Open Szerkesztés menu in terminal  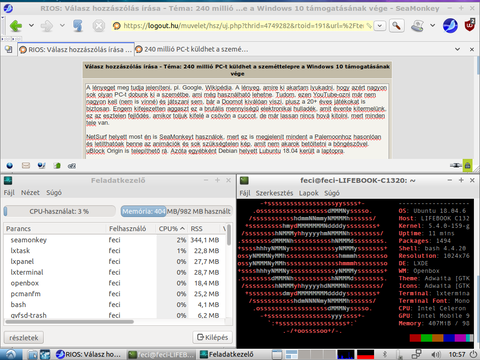click(x=274, y=193)
